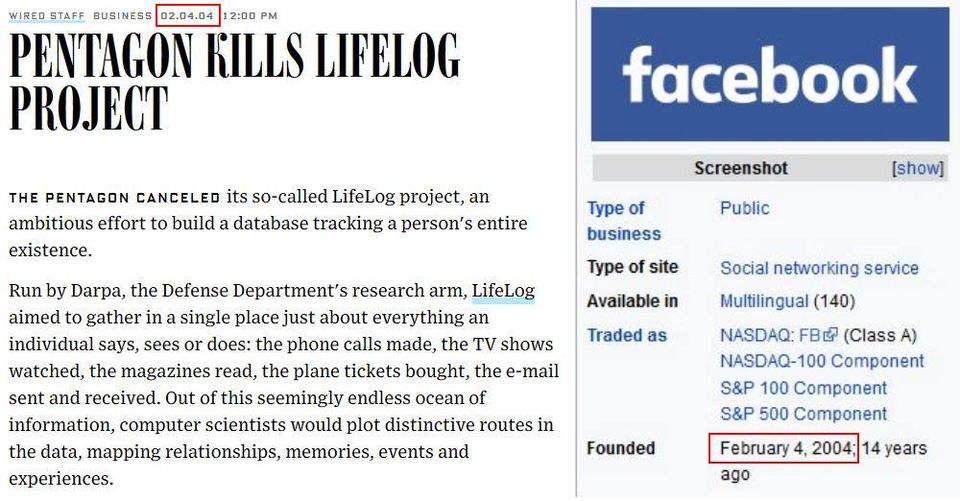Viewport: 960px width, 501px height.
Task: Open the FB ticker symbol link
Action: 809,336
